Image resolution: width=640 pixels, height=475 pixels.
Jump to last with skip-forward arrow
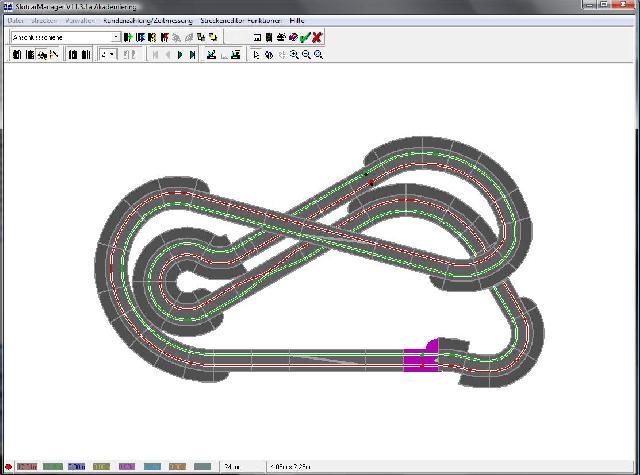pyautogui.click(x=192, y=55)
